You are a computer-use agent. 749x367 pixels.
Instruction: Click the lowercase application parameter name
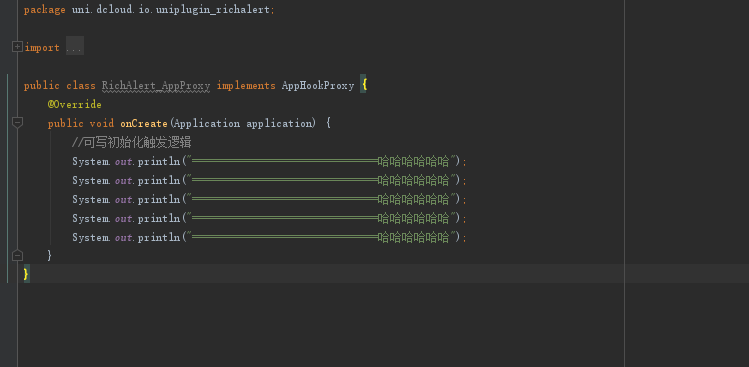pos(279,123)
